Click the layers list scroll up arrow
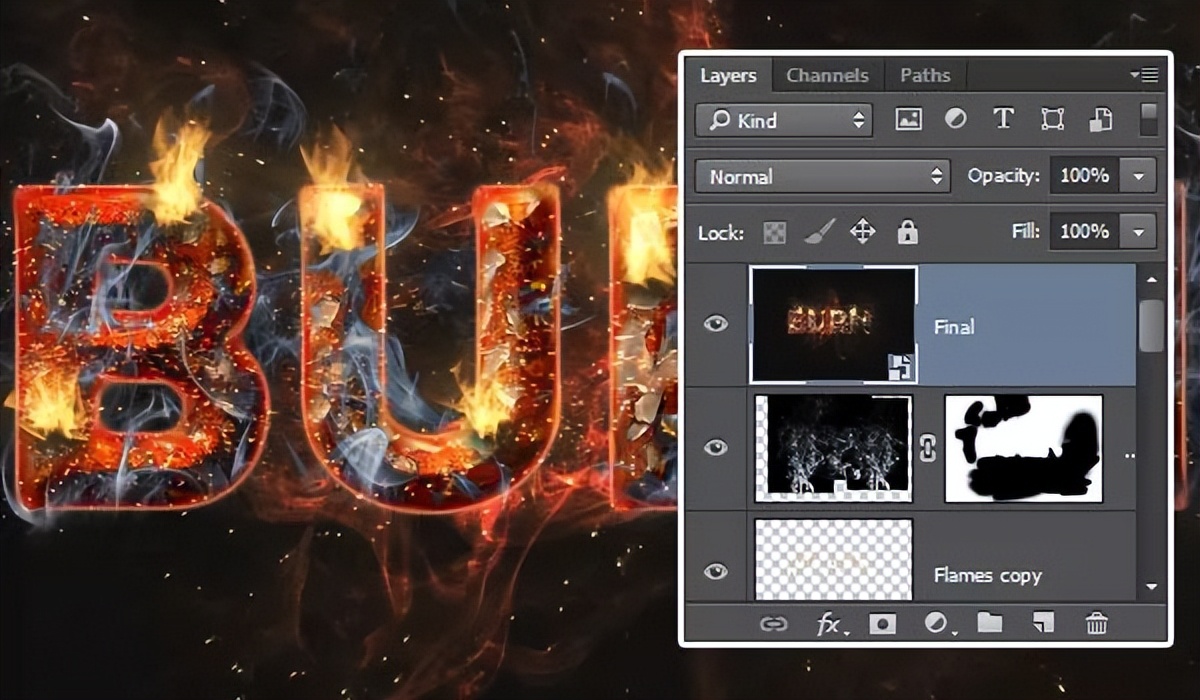 [x=1151, y=281]
